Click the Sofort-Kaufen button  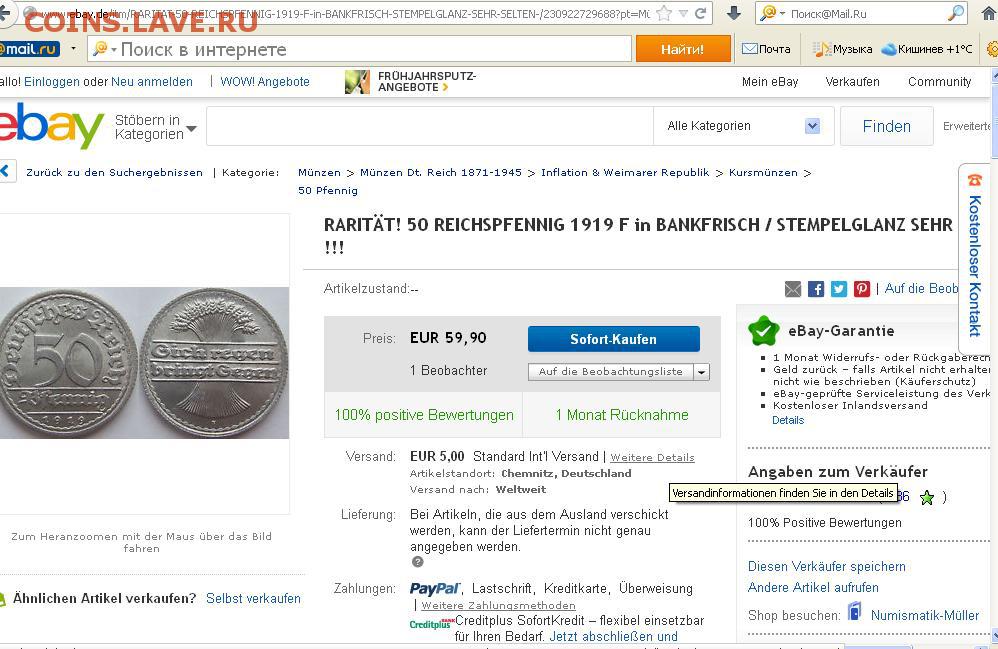pyautogui.click(x=614, y=339)
